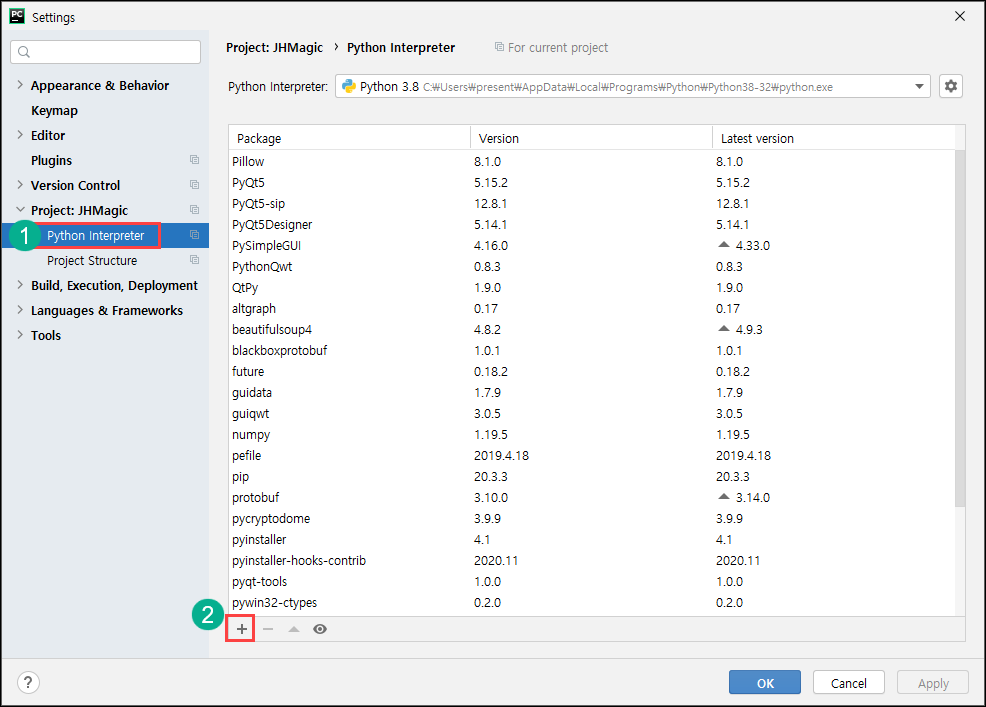Image resolution: width=986 pixels, height=707 pixels.
Task: Click the Cancel button
Action: pos(848,682)
